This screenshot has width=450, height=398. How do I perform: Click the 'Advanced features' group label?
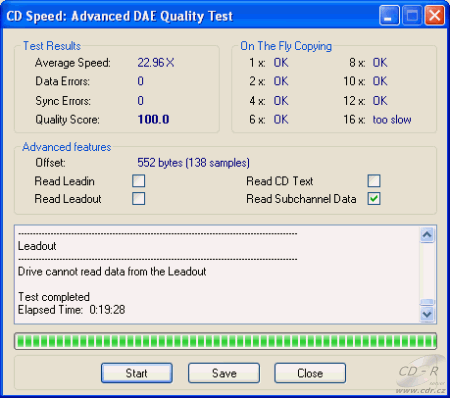pyautogui.click(x=67, y=147)
